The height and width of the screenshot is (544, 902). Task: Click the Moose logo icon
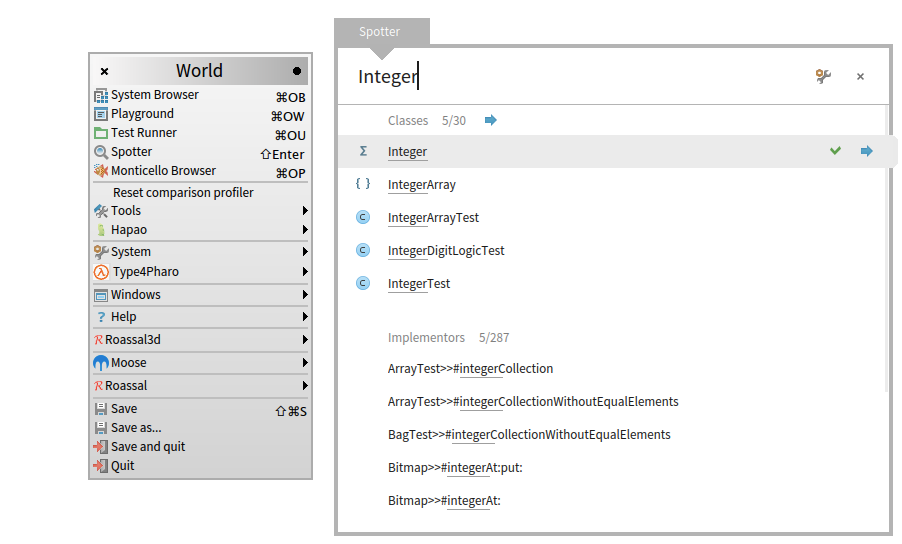(101, 363)
